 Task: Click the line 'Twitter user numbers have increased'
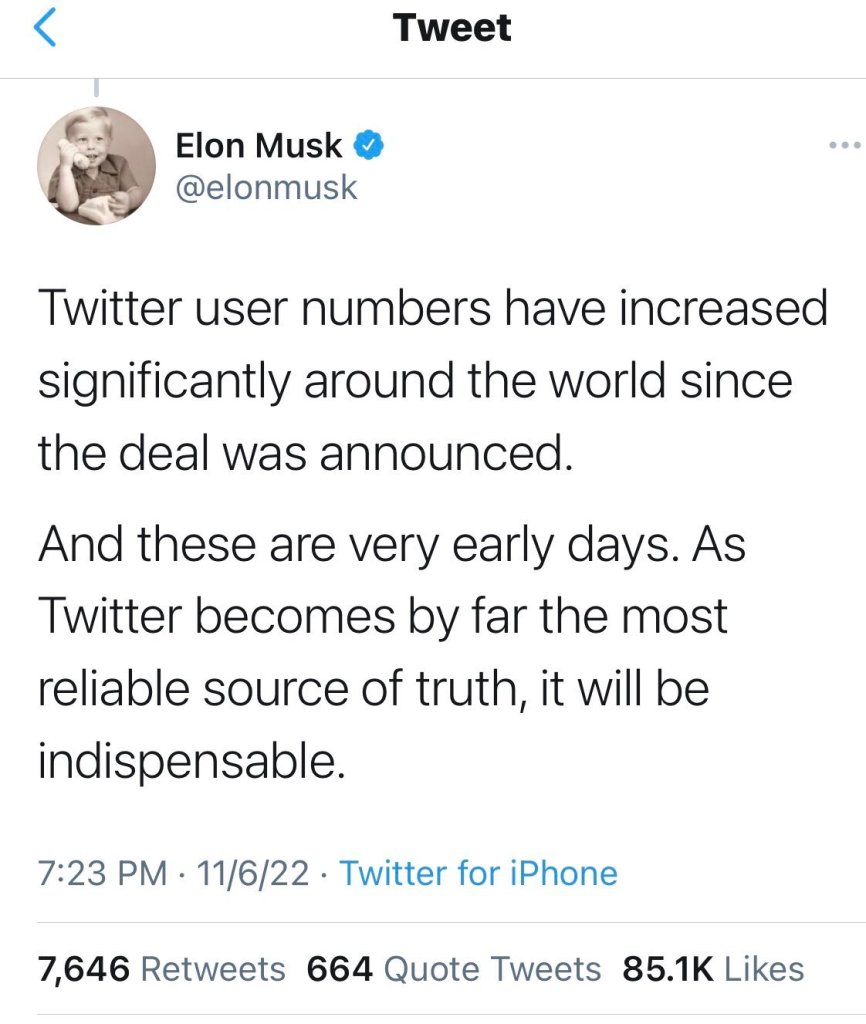[433, 308]
